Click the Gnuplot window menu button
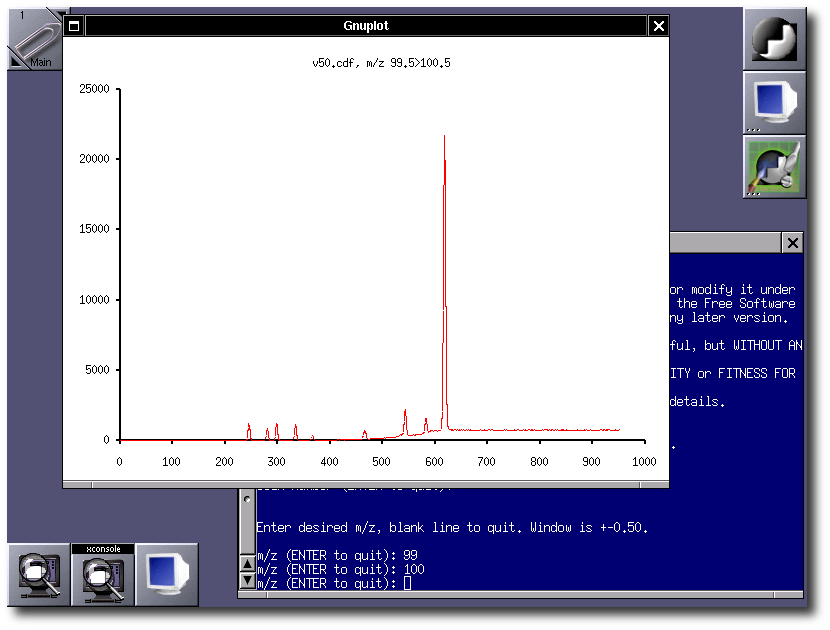830x630 pixels. (x=74, y=26)
